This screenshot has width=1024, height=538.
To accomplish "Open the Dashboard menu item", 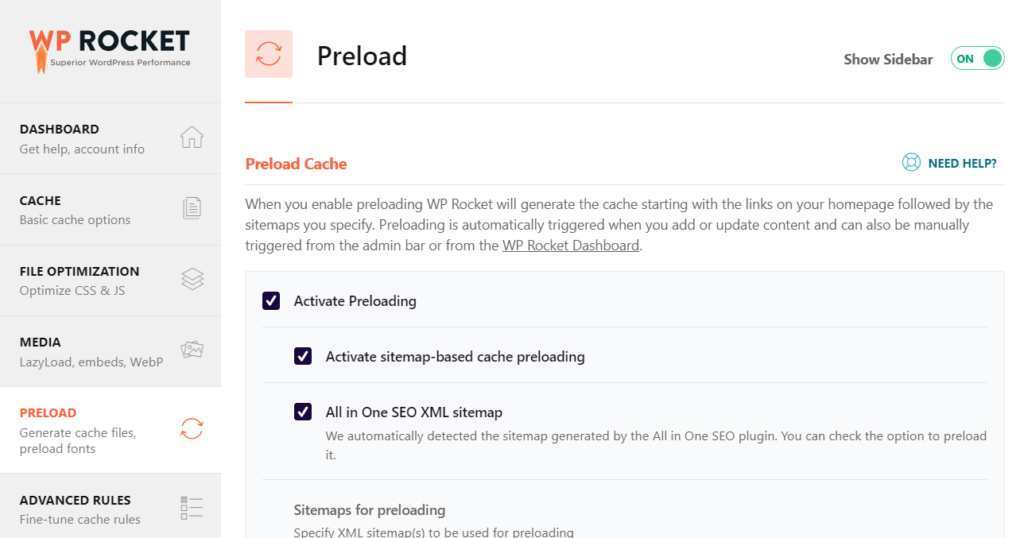I will tap(110, 138).
